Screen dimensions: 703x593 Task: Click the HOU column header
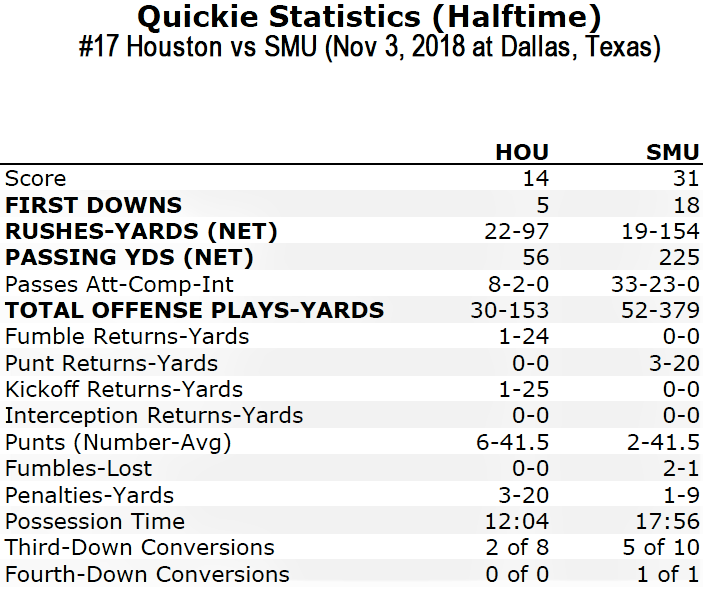[x=522, y=152]
